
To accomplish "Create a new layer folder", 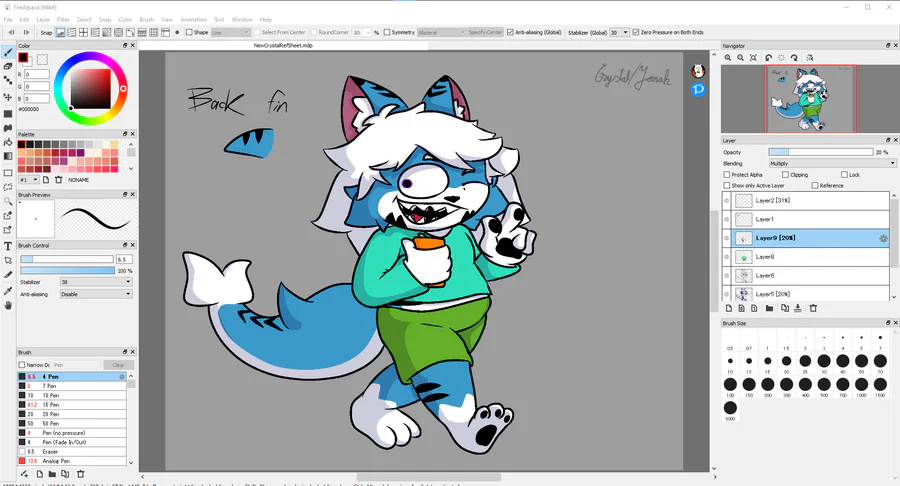I will [770, 308].
